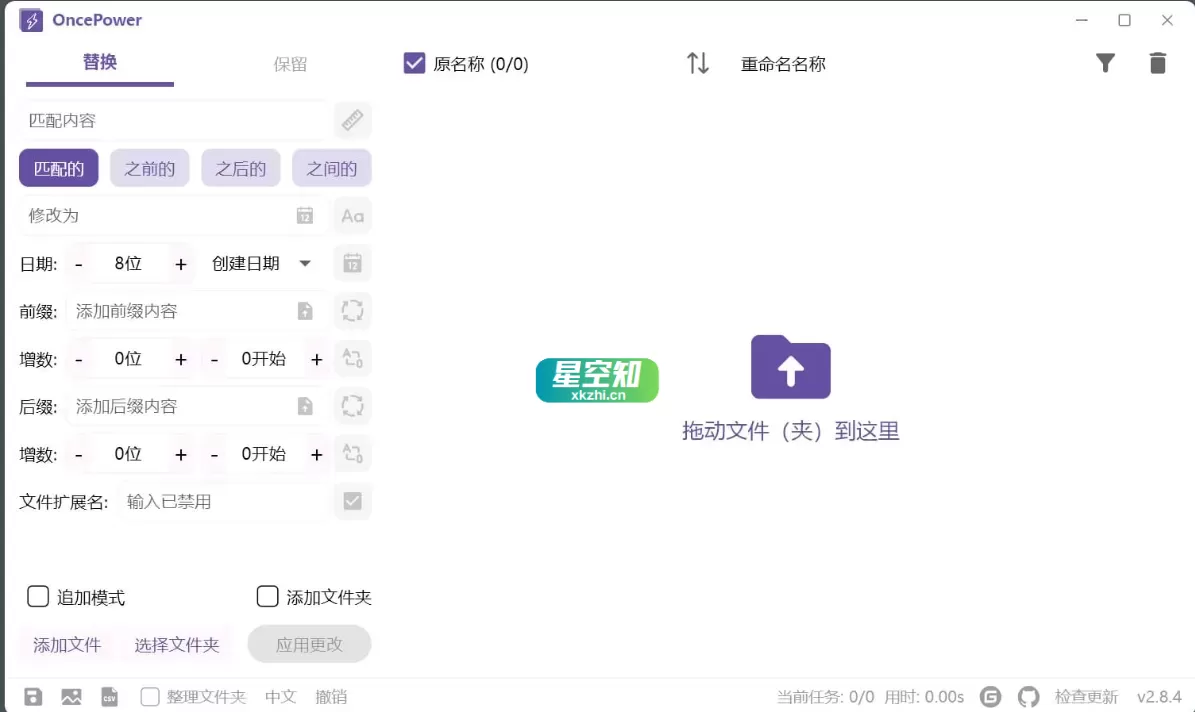
Task: Open the GitHub icon in status bar
Action: [1029, 696]
